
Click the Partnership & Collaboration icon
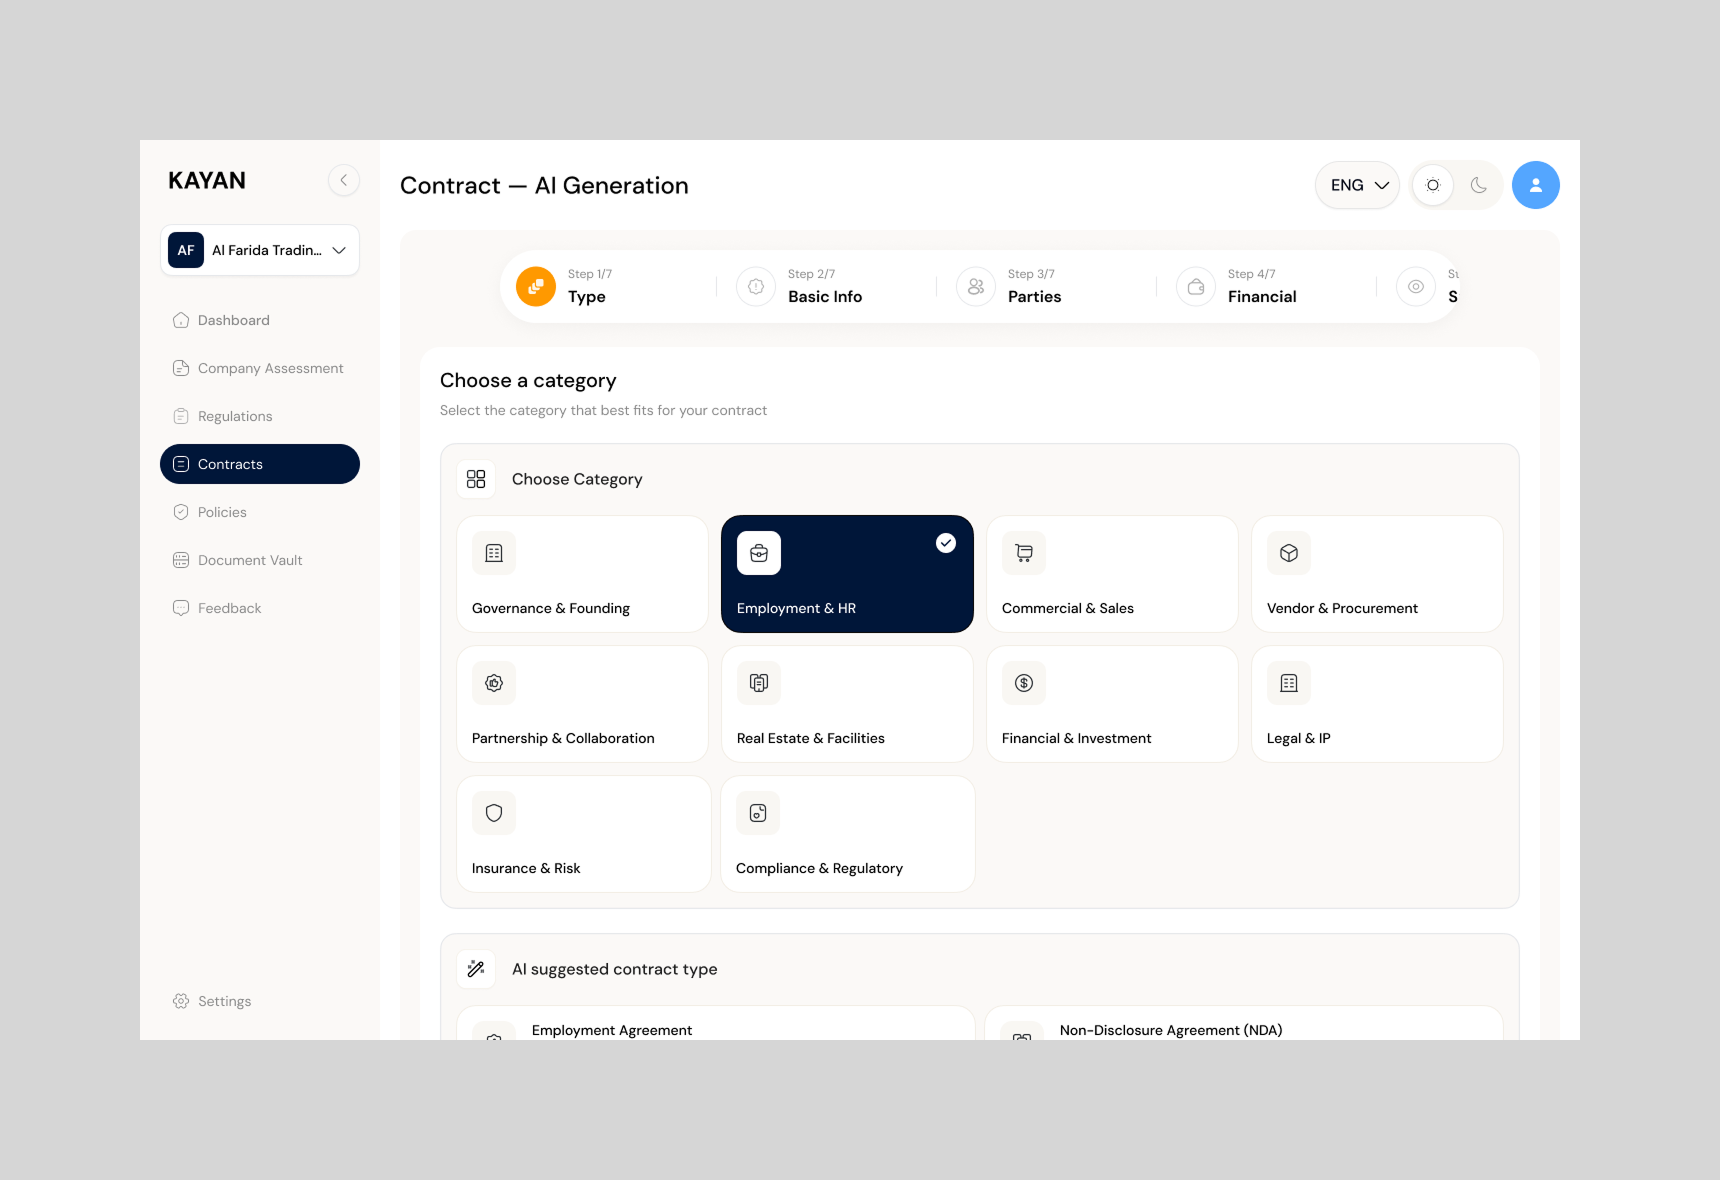494,683
